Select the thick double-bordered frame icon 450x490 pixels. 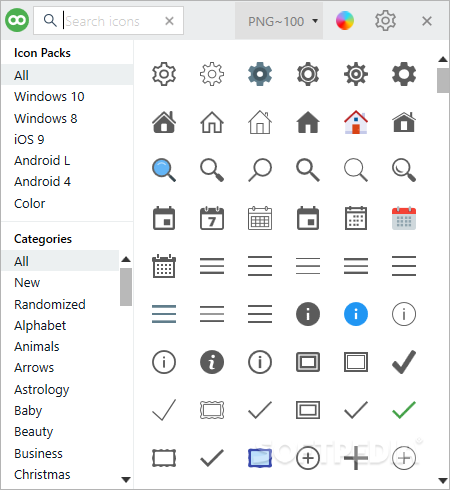click(x=308, y=362)
